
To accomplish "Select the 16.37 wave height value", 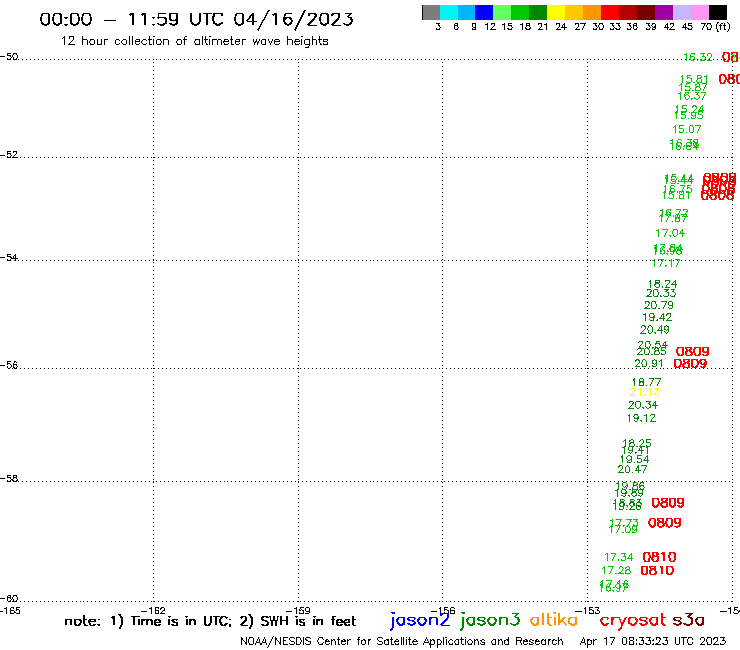I will pyautogui.click(x=692, y=96).
